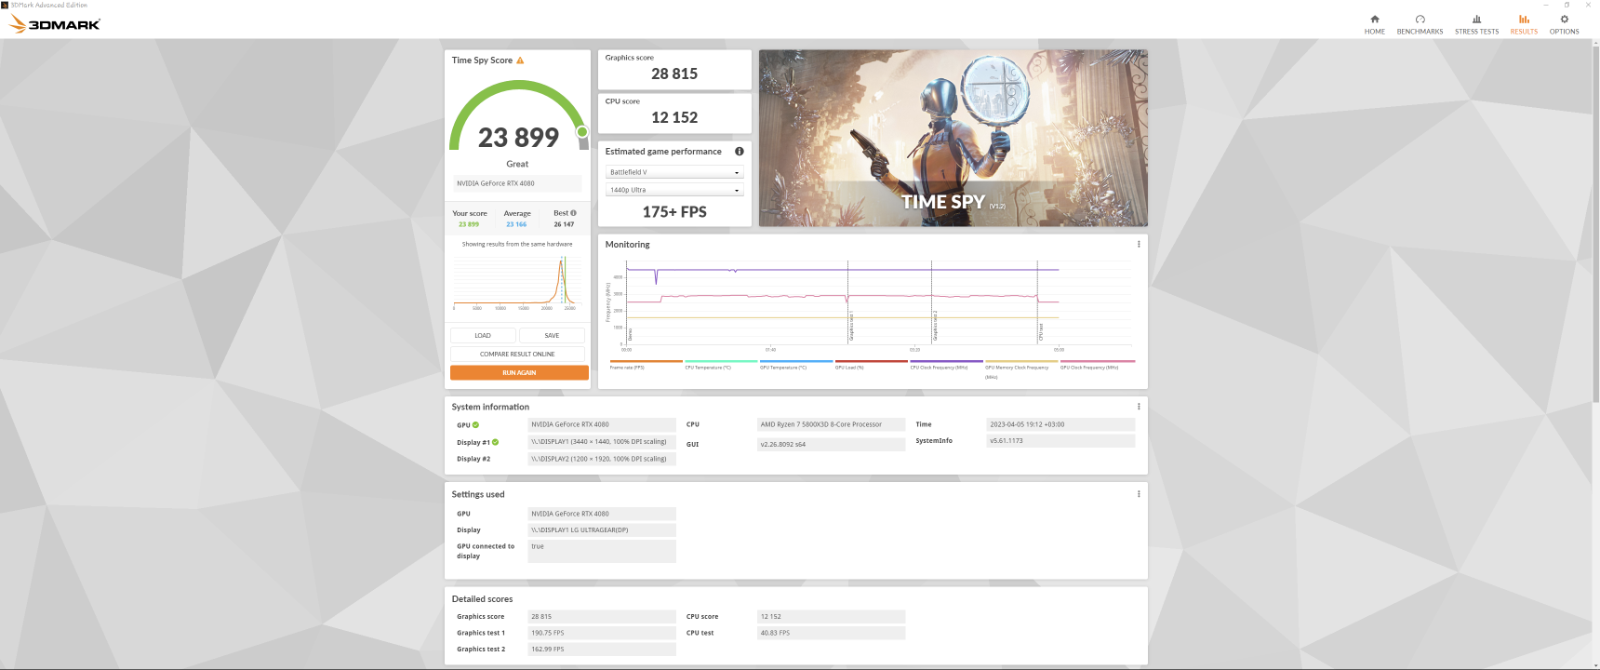Open the 1440p Ultra resolution dropdown

(675, 190)
